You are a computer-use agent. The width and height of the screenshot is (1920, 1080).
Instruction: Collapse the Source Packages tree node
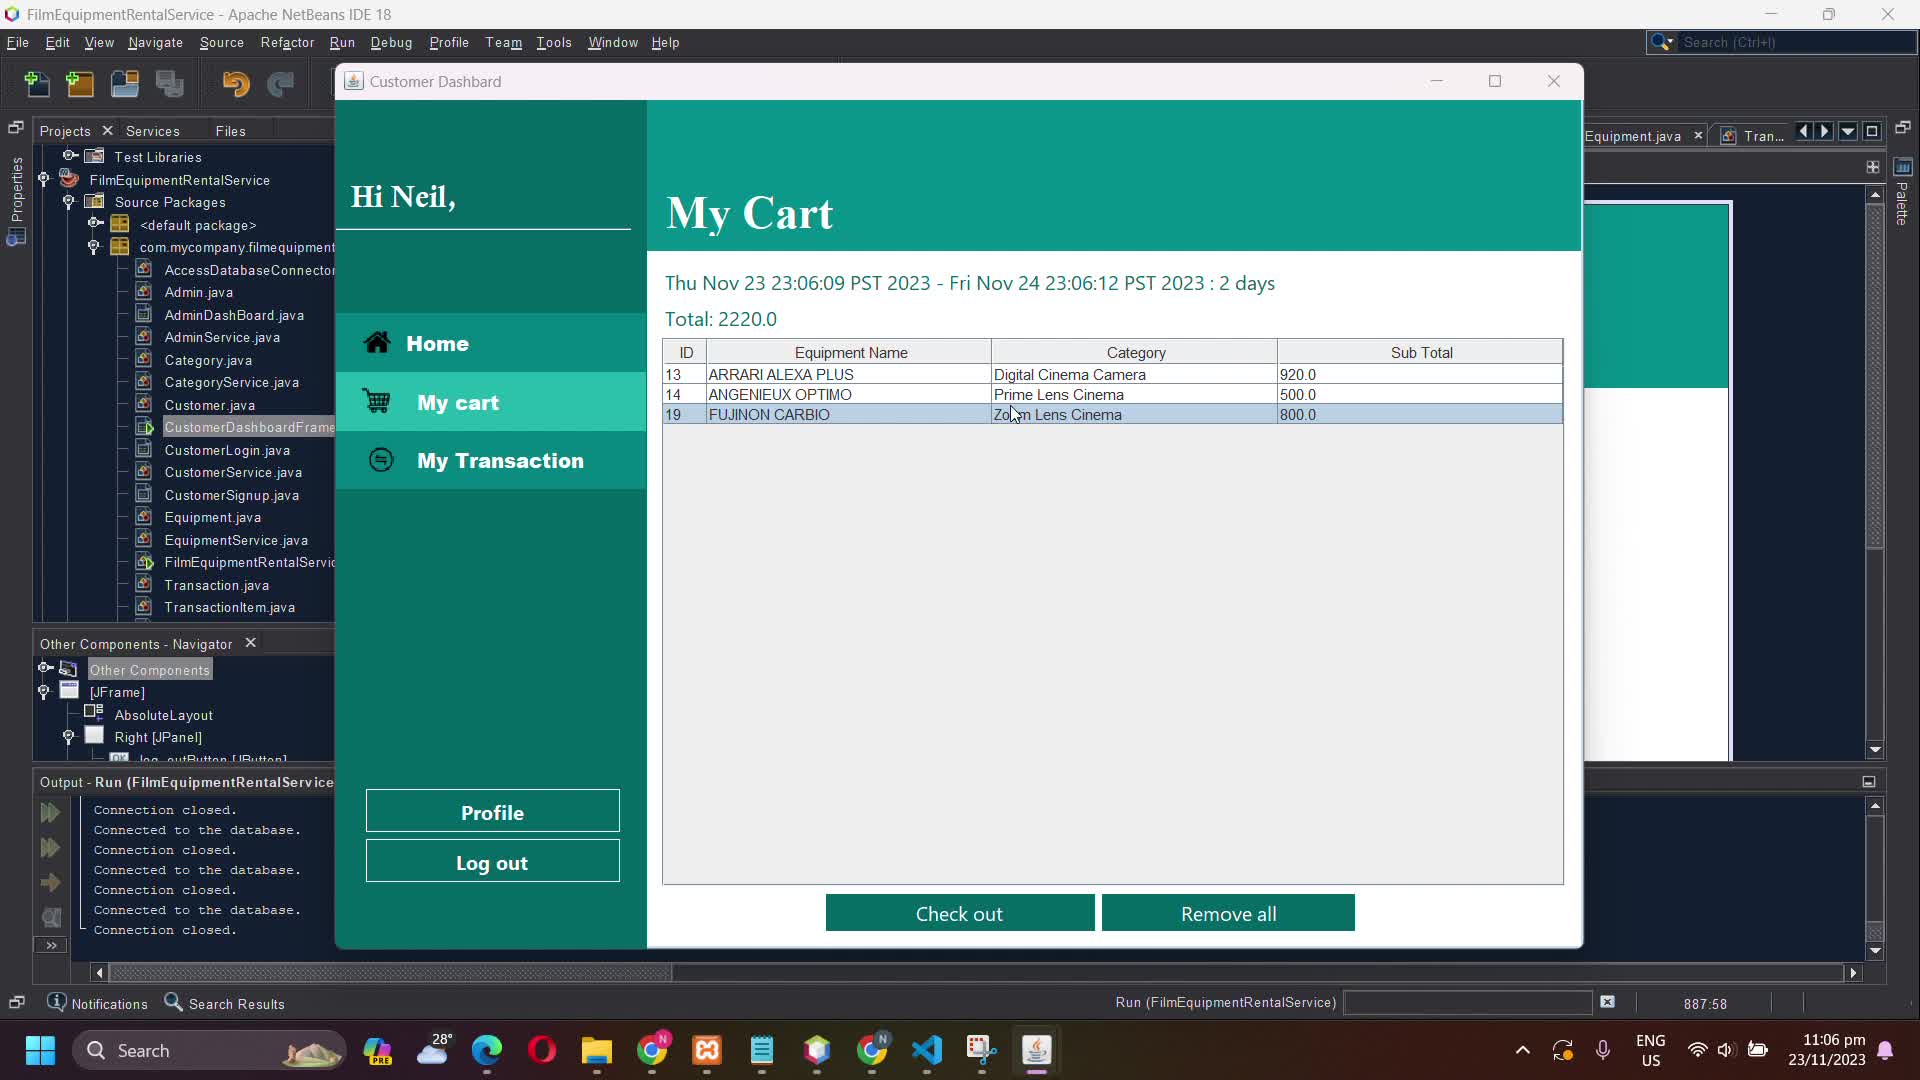point(68,202)
